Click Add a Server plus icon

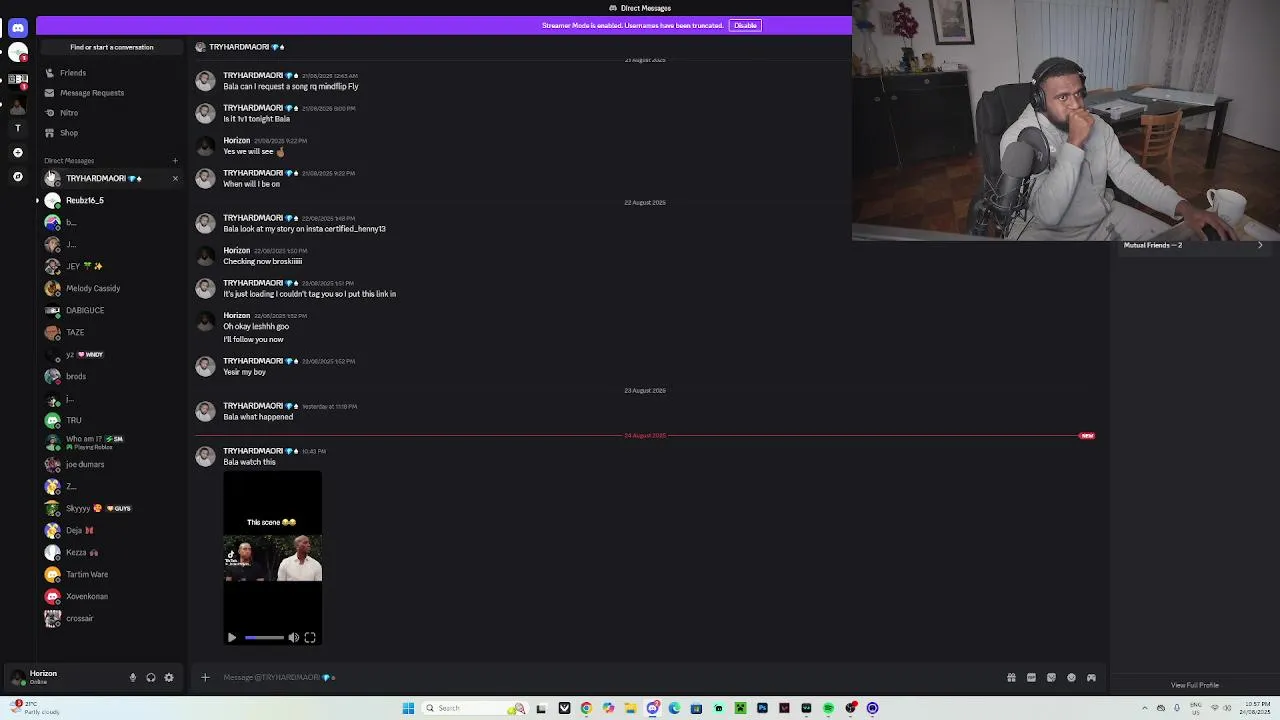18,153
